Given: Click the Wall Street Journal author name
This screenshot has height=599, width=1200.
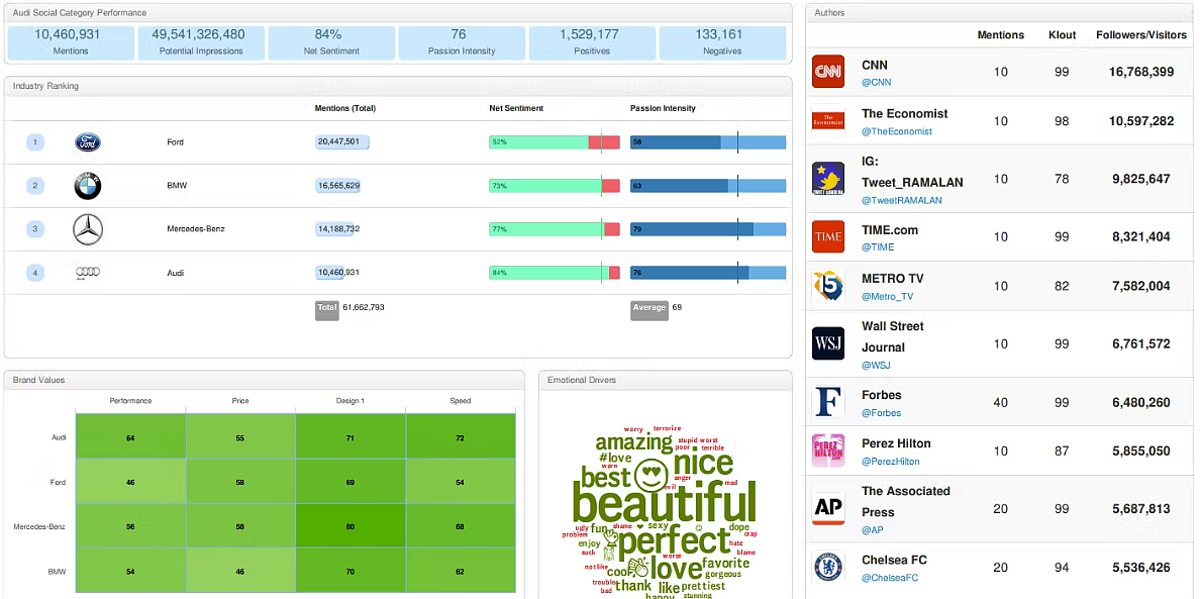Looking at the screenshot, I should [x=893, y=337].
